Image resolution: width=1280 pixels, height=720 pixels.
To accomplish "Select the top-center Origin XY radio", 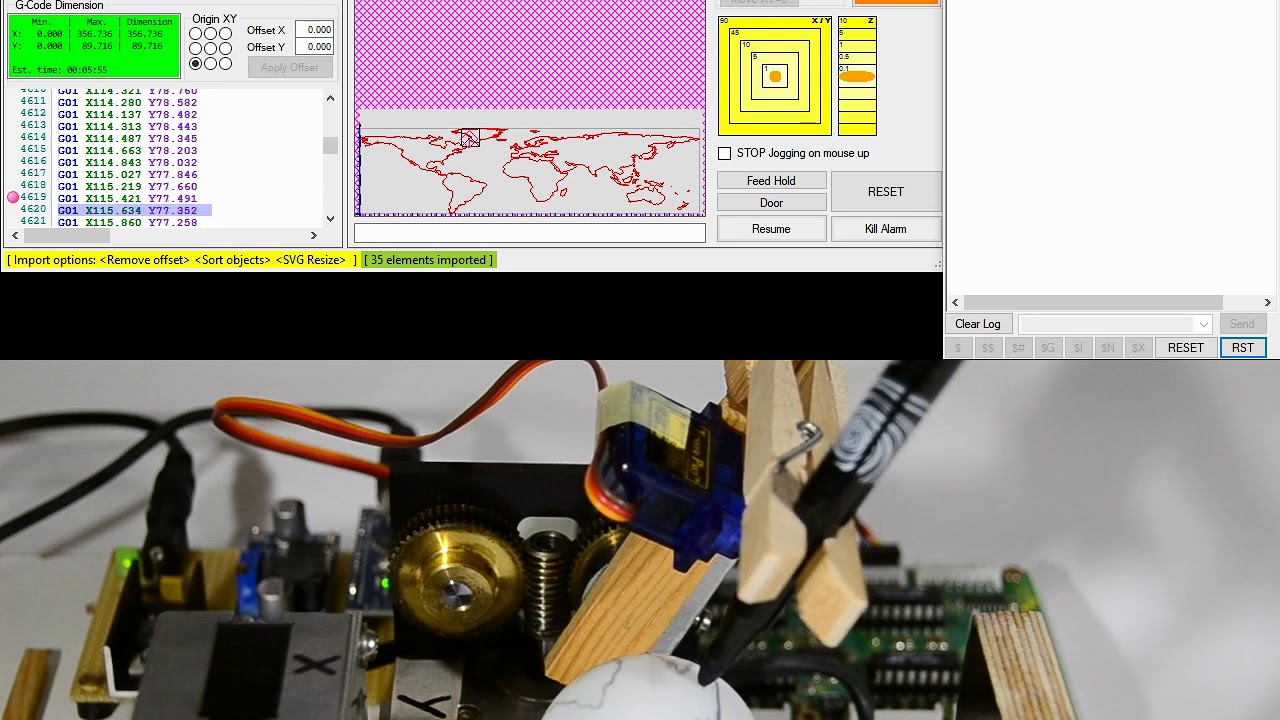I will click(x=211, y=33).
